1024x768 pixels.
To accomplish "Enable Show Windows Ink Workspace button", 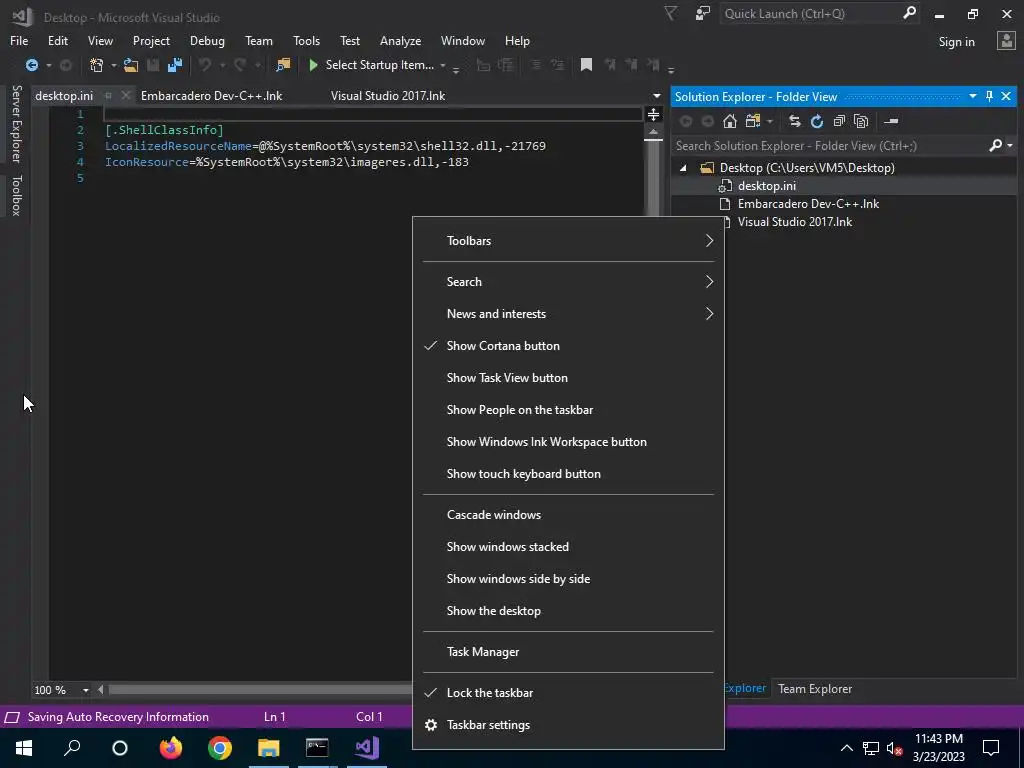I will click(568, 442).
